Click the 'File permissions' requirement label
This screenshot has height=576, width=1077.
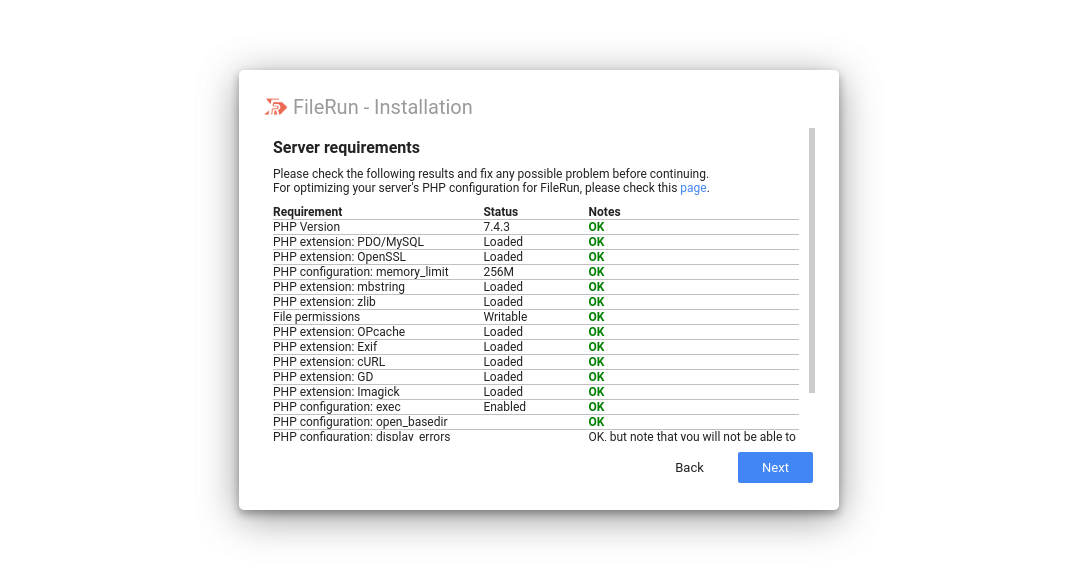pos(316,317)
